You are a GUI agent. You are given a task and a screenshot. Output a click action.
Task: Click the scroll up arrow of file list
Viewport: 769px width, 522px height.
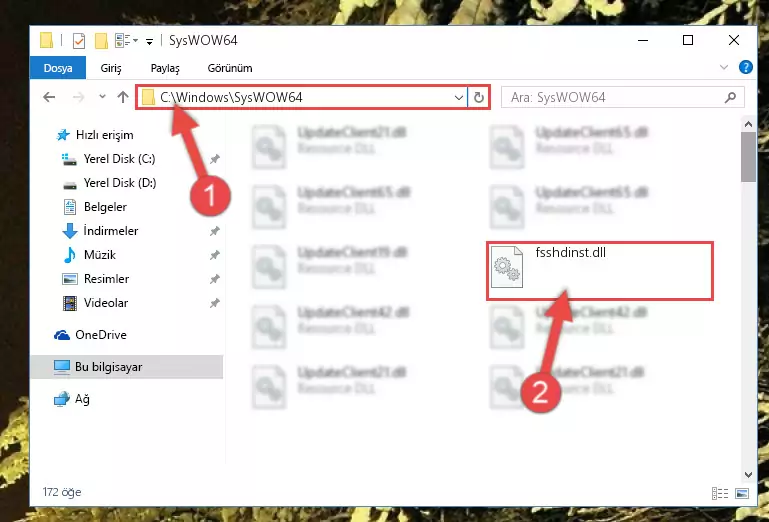pyautogui.click(x=748, y=125)
